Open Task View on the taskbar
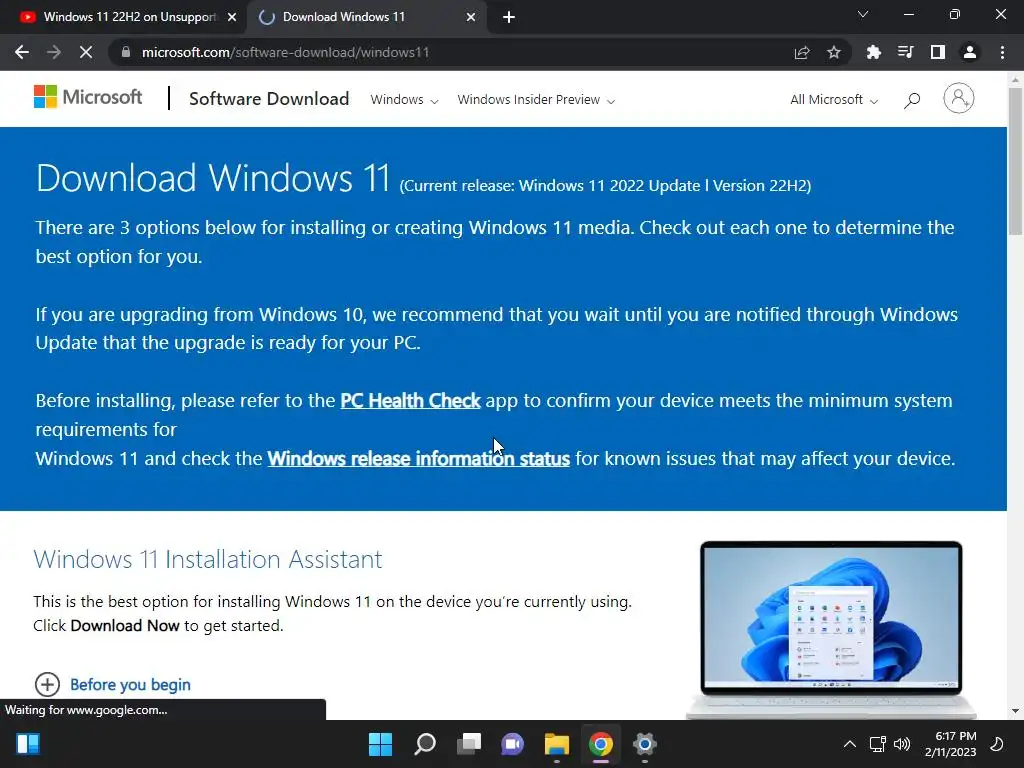This screenshot has height=768, width=1024. 468,744
